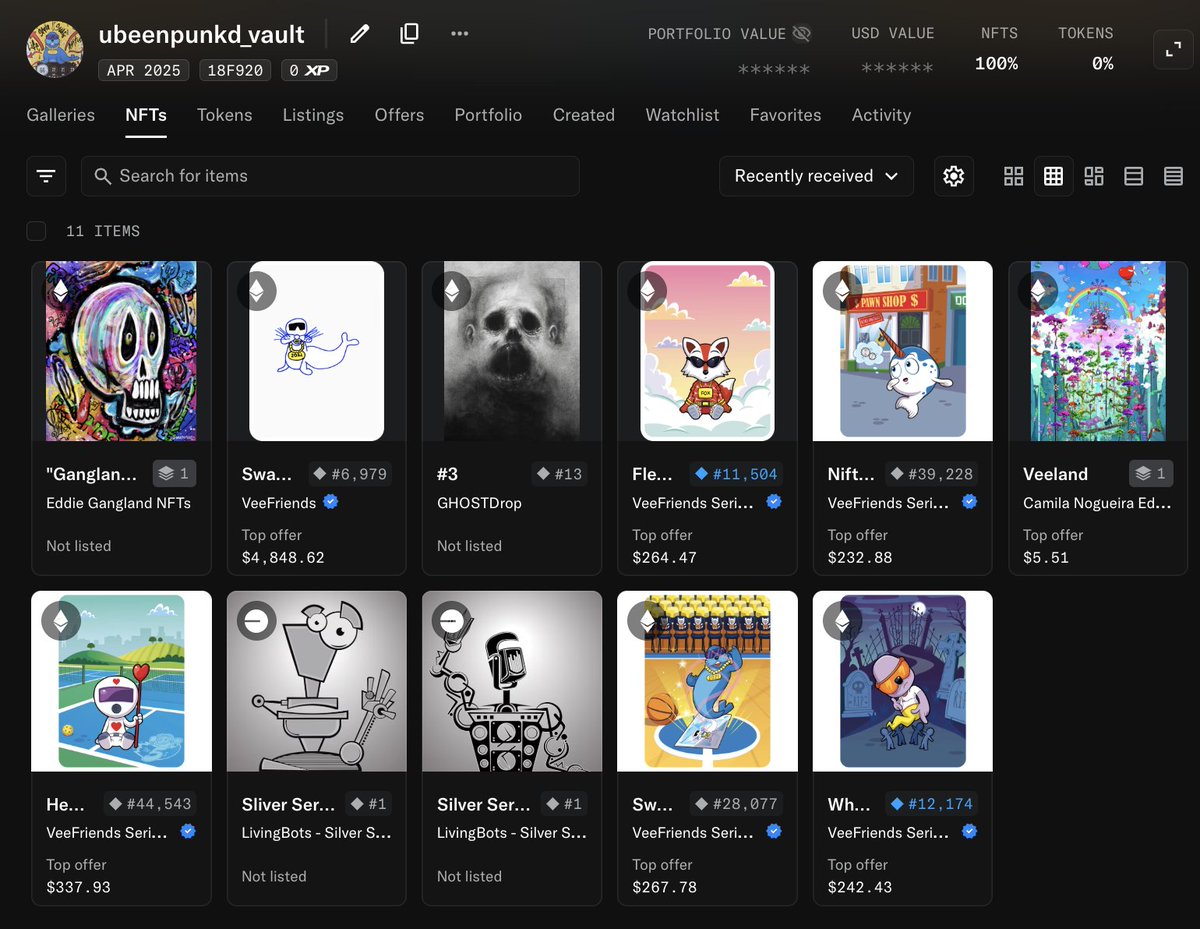Open the basketball whale NFT thumbnail
Screen dimensions: 1200x929
pos(707,681)
